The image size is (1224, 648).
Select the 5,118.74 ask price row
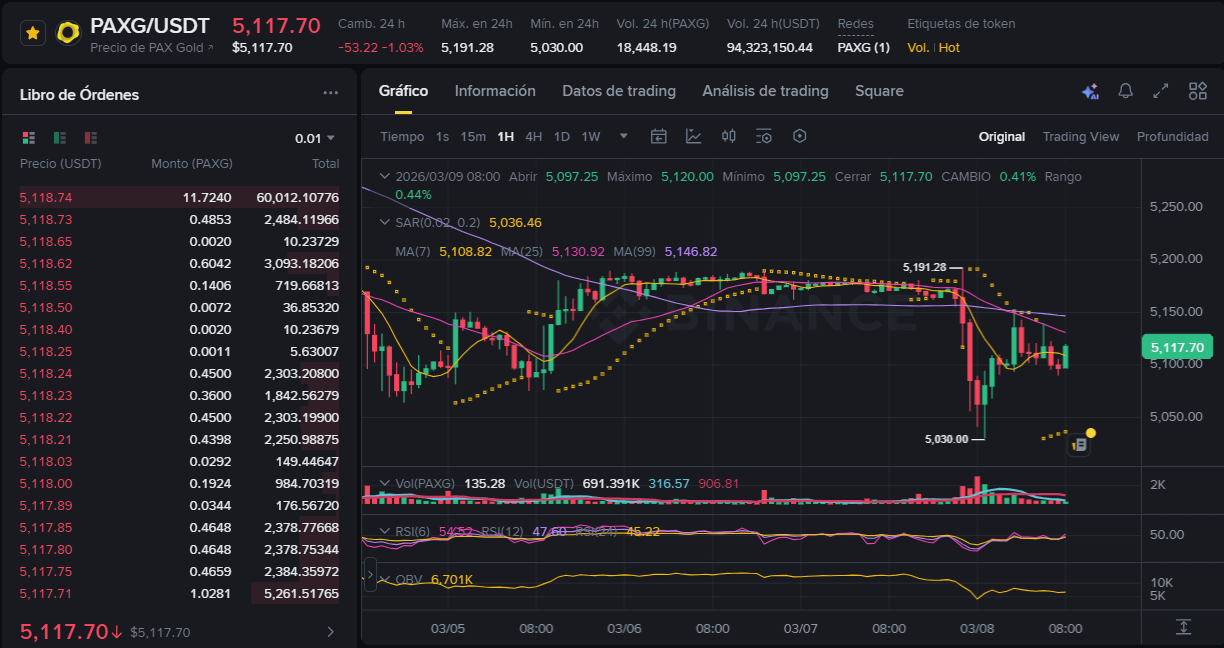(180, 197)
